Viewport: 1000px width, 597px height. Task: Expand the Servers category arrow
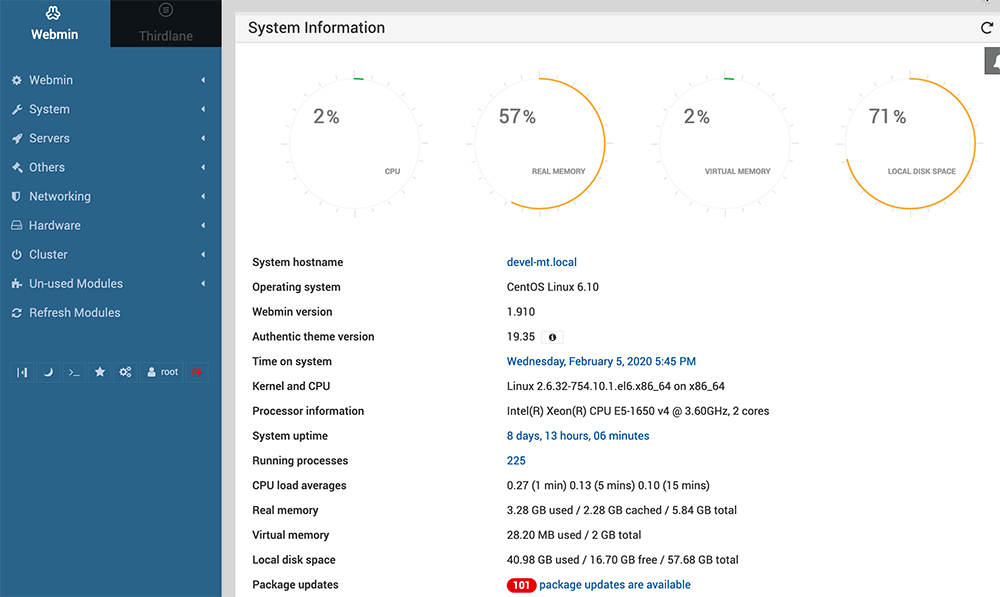pyautogui.click(x=203, y=138)
